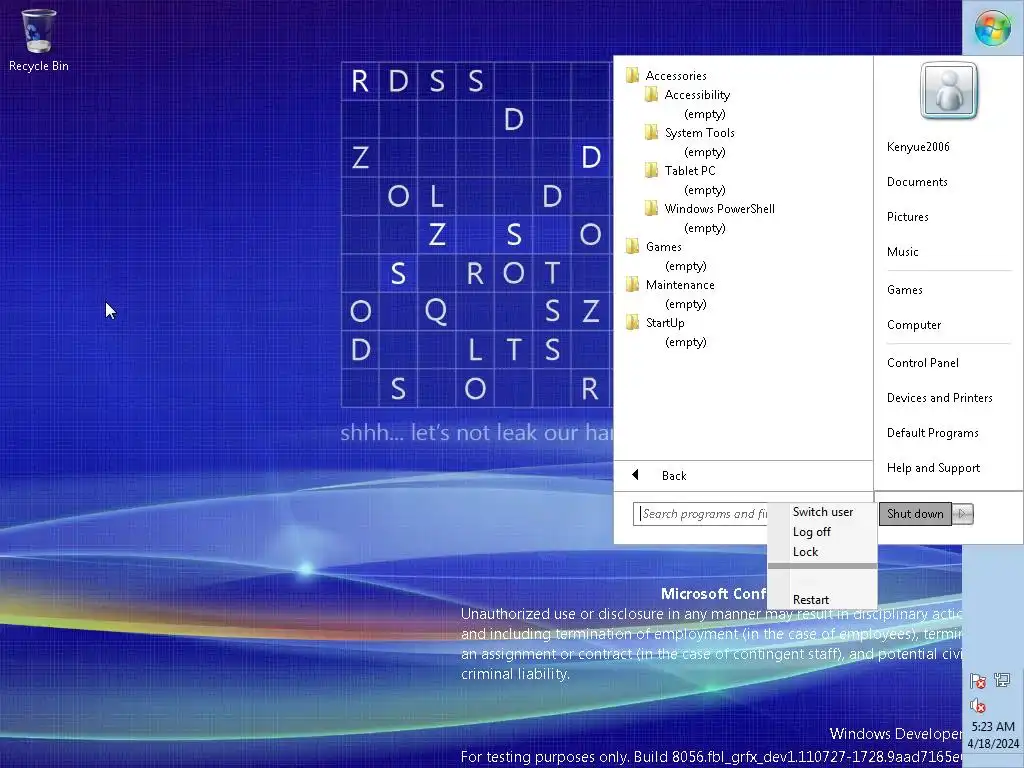The height and width of the screenshot is (768, 1024).
Task: Click the (empty) entry under Maintenance
Action: pyautogui.click(x=686, y=304)
